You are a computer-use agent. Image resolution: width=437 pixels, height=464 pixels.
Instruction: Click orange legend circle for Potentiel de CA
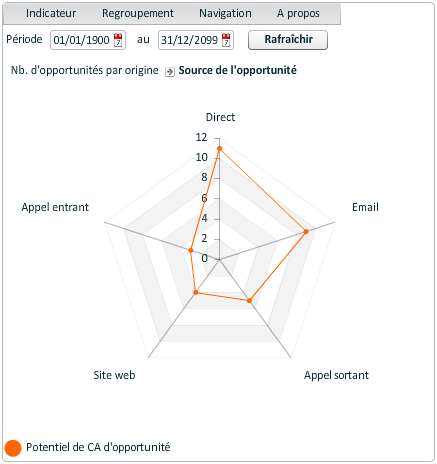[13, 448]
